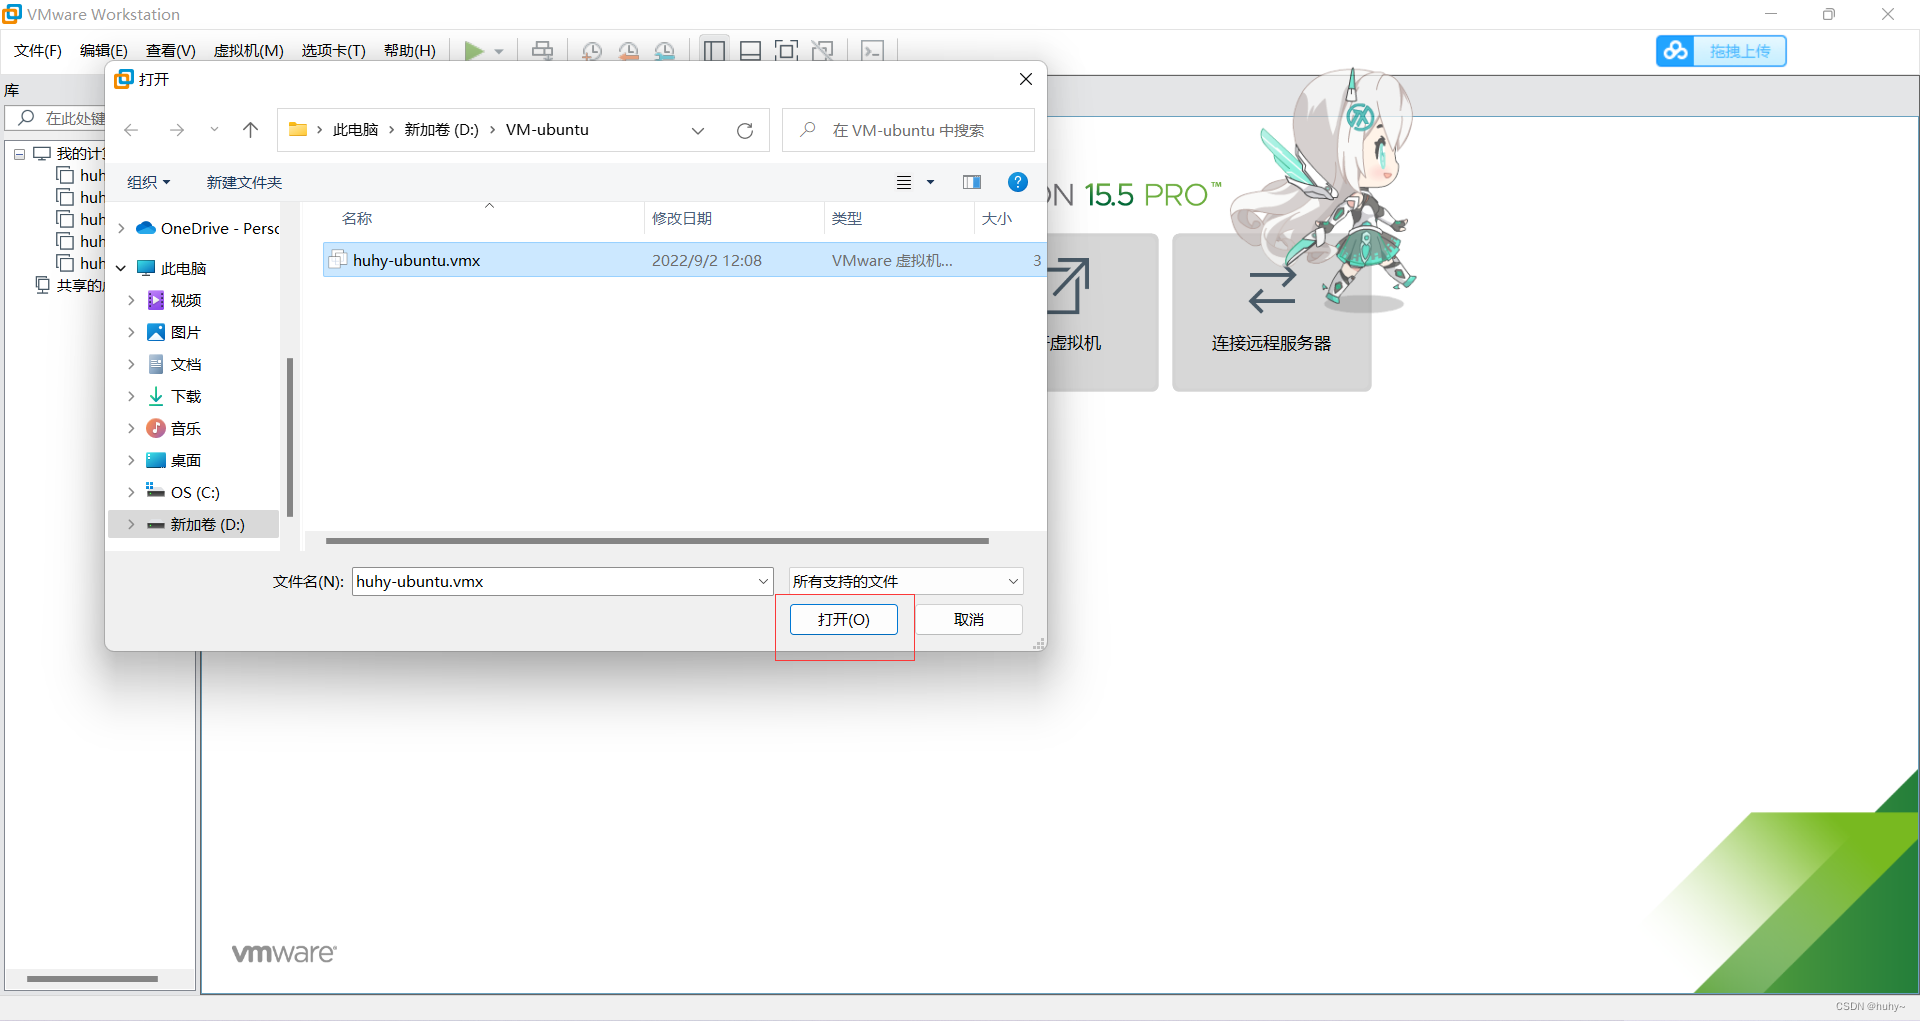Viewport: 1920px width, 1021px height.
Task: Collapse the 此电脑 tree node
Action: point(121,269)
